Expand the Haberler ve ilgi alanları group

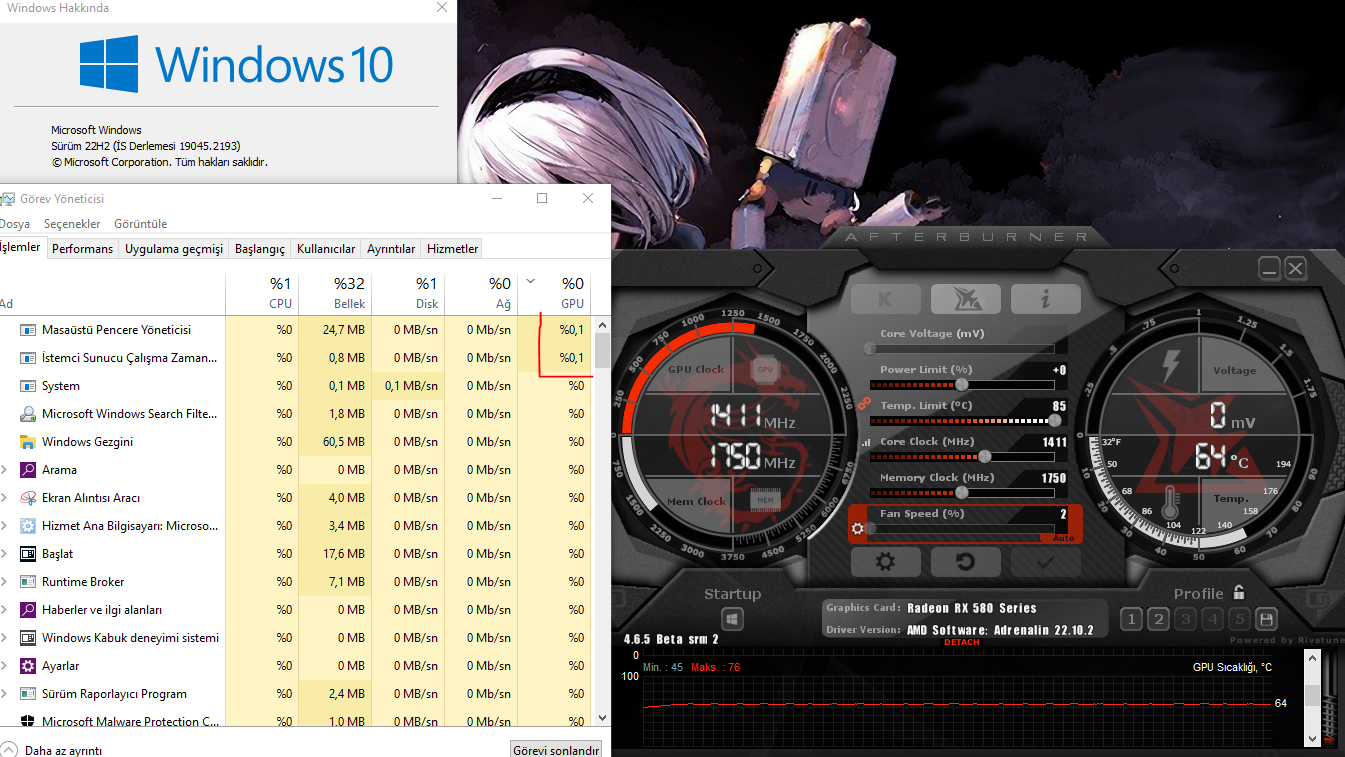4,610
